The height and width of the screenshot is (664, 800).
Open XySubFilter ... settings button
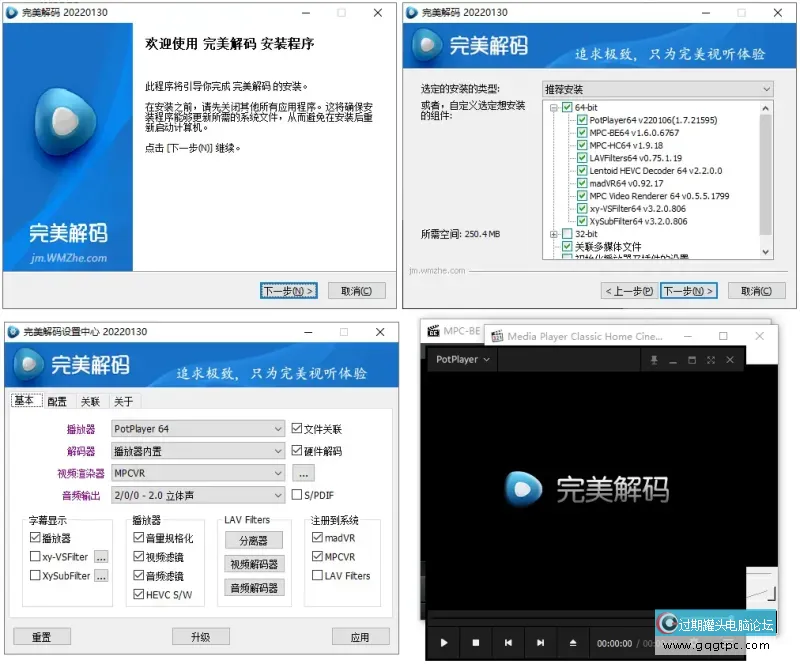[x=101, y=576]
